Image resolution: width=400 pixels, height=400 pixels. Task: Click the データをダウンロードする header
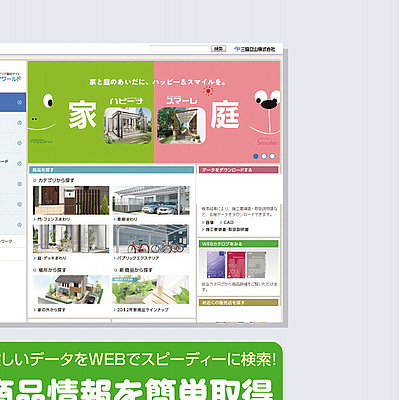point(238,170)
